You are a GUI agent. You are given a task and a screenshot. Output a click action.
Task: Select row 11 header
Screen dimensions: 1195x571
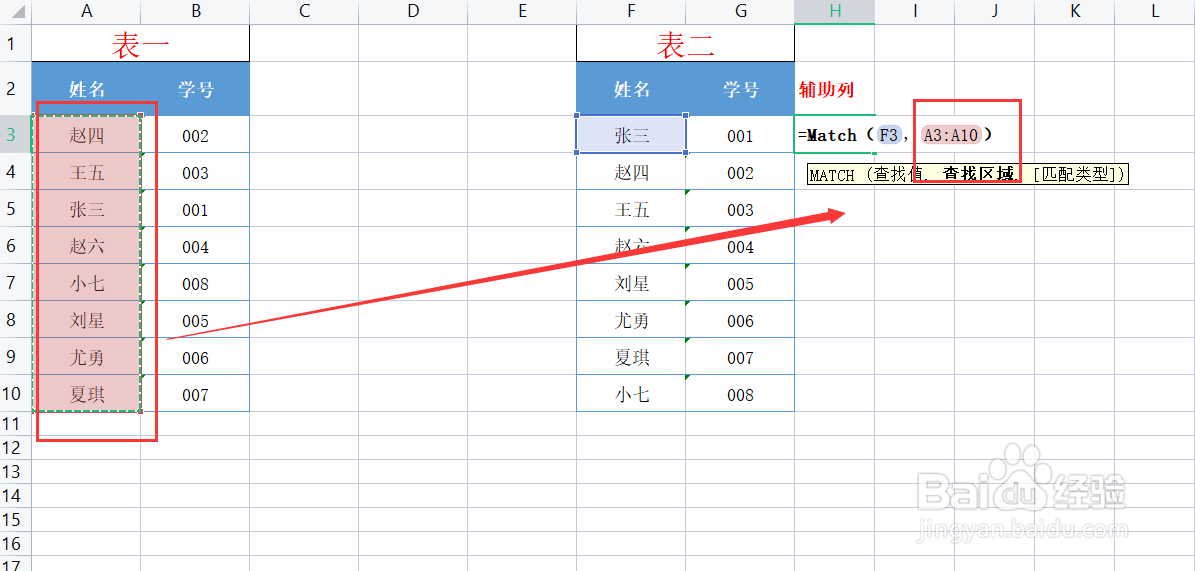(x=15, y=423)
